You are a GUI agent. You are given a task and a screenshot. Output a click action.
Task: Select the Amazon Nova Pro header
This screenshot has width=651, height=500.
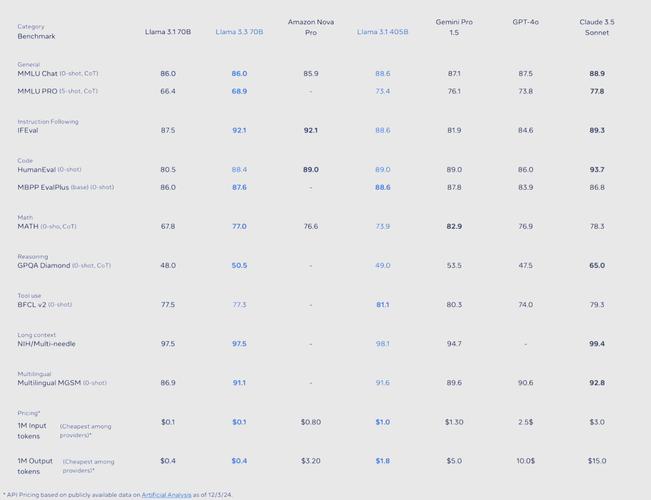[x=311, y=27]
